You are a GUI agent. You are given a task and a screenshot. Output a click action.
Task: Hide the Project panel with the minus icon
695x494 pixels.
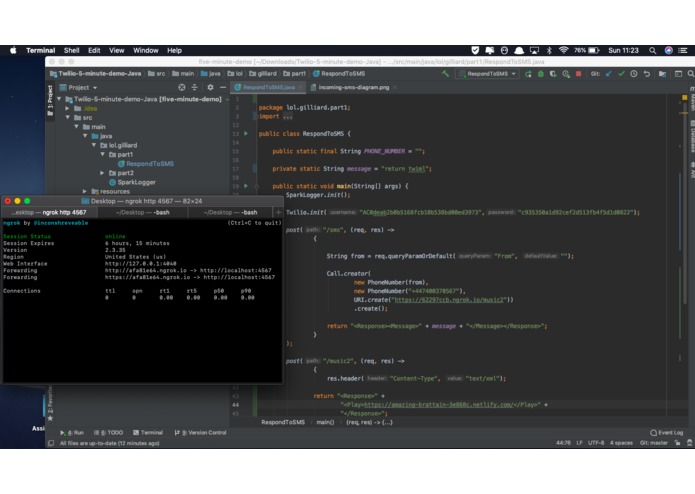point(223,88)
